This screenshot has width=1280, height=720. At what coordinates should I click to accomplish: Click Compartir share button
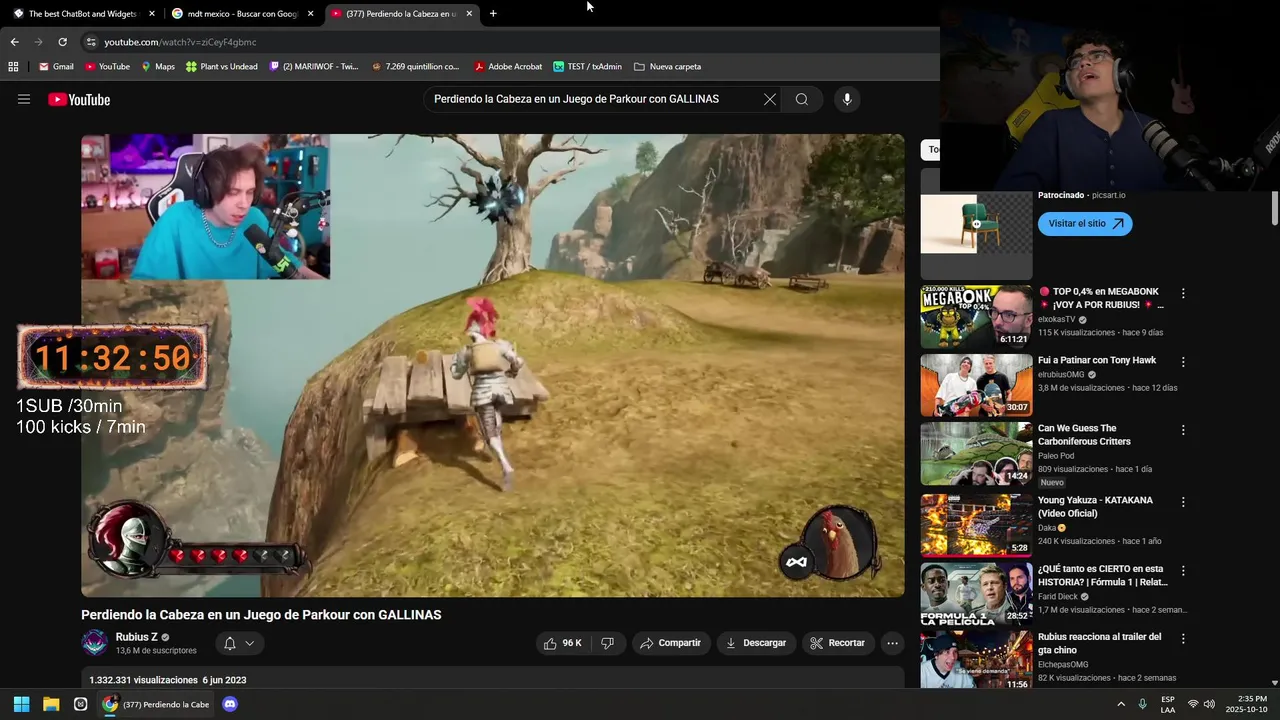[670, 643]
